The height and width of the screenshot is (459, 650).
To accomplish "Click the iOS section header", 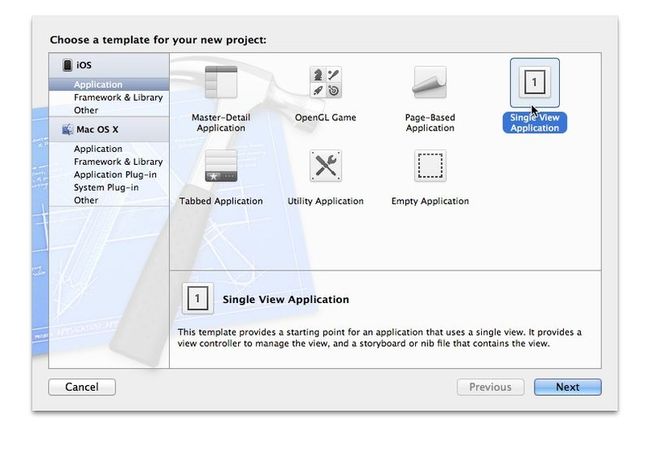I will tap(109, 66).
